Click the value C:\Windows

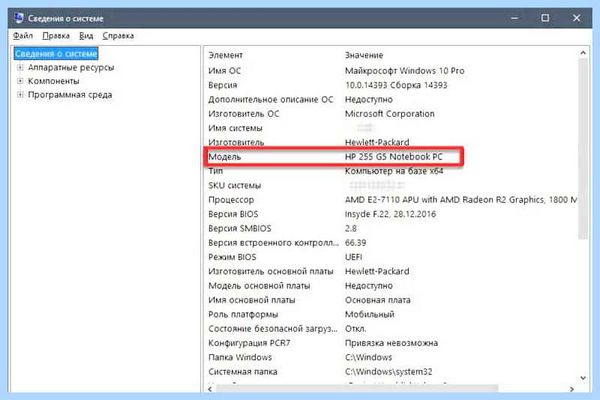pyautogui.click(x=368, y=357)
